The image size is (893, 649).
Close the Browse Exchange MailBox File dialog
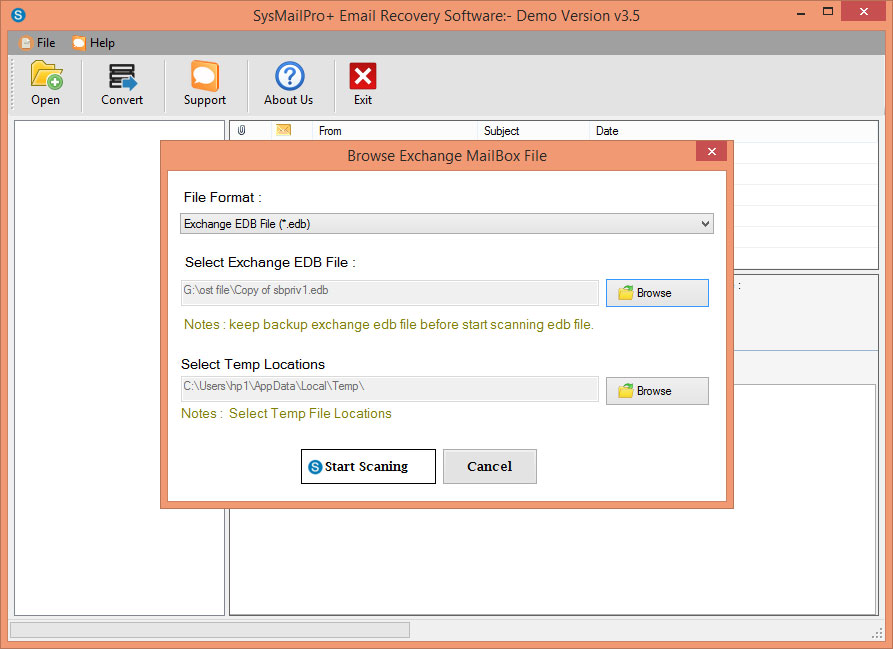click(711, 151)
